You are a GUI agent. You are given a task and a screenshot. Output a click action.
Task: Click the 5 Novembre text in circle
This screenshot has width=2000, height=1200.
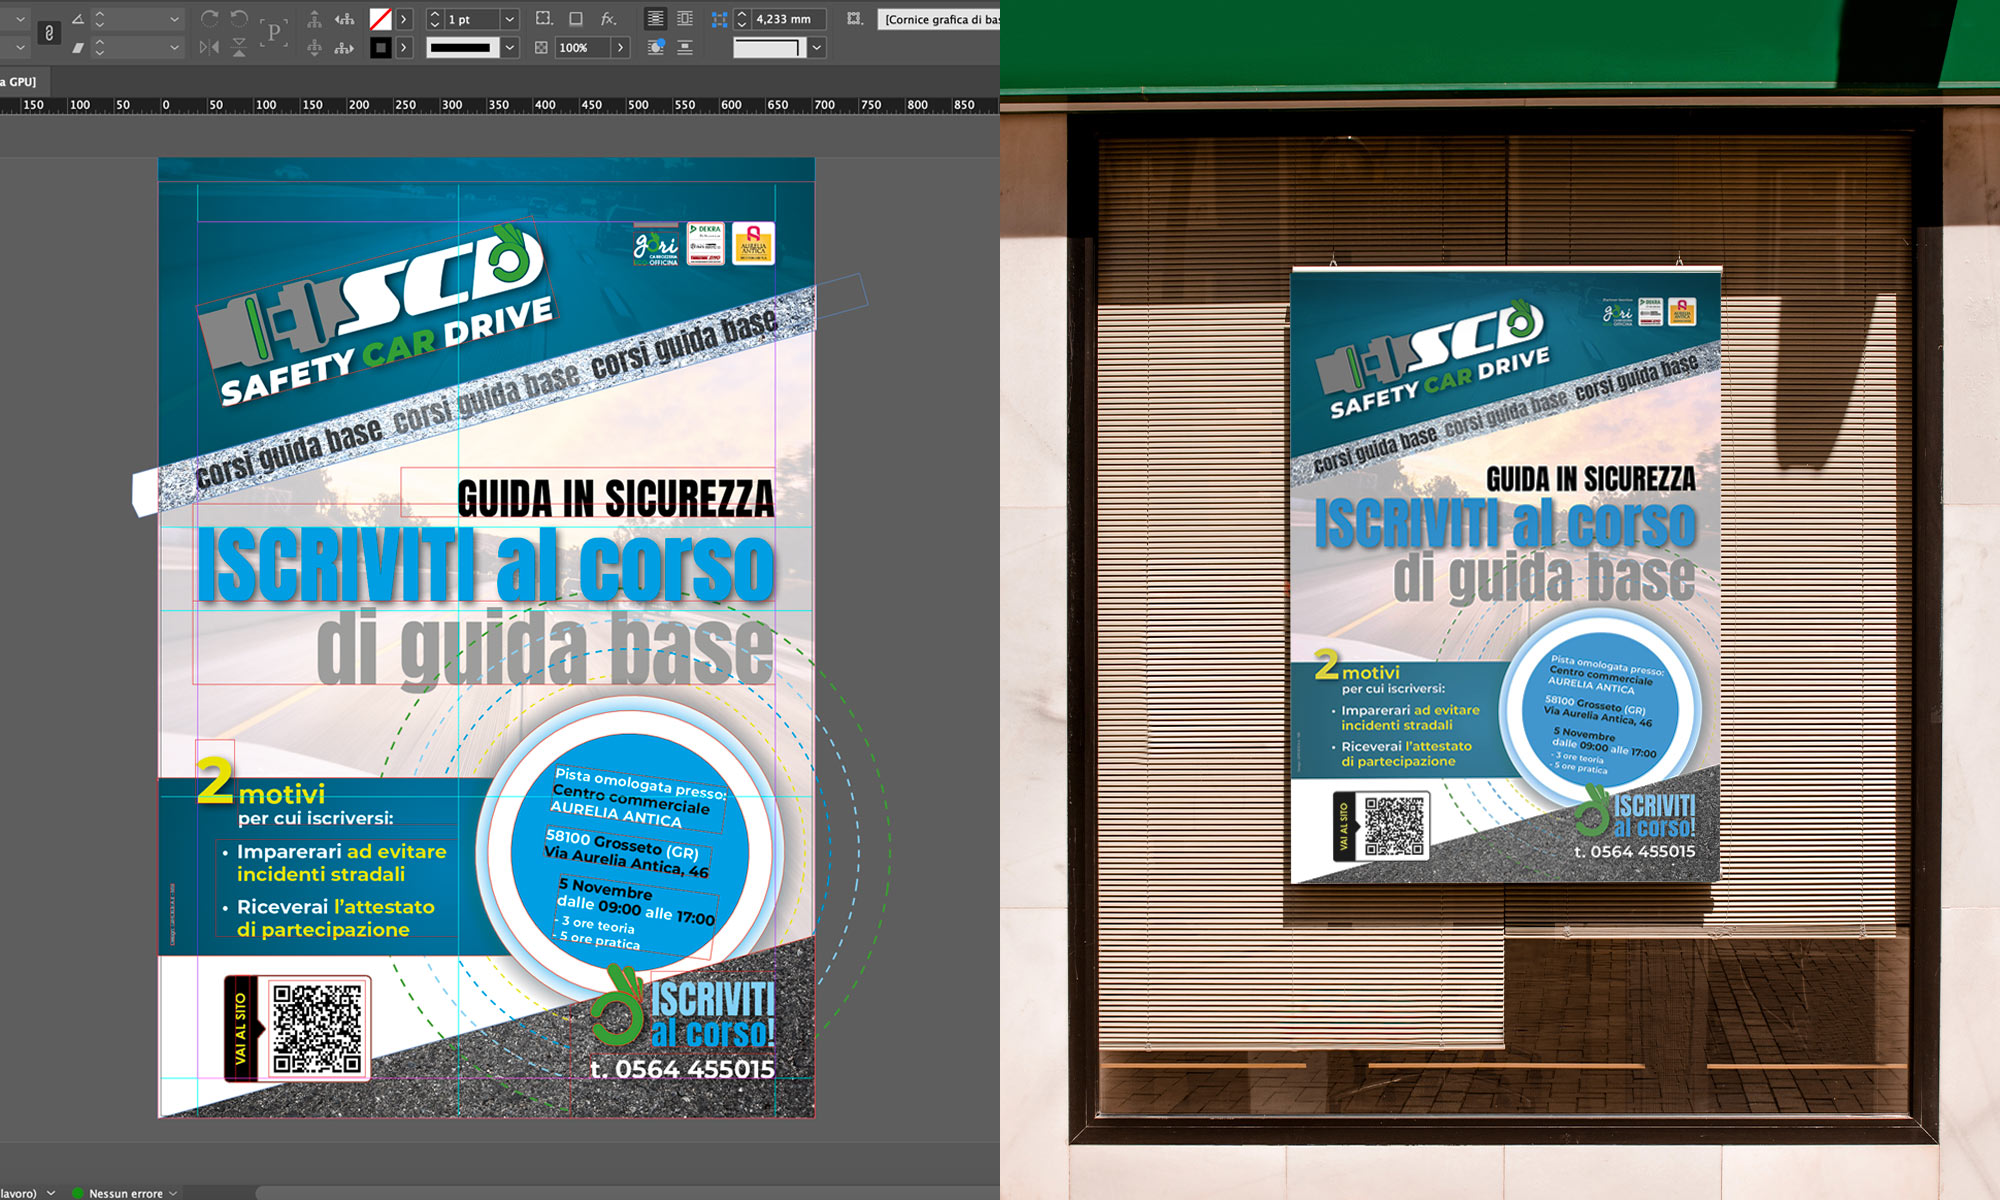pyautogui.click(x=605, y=889)
